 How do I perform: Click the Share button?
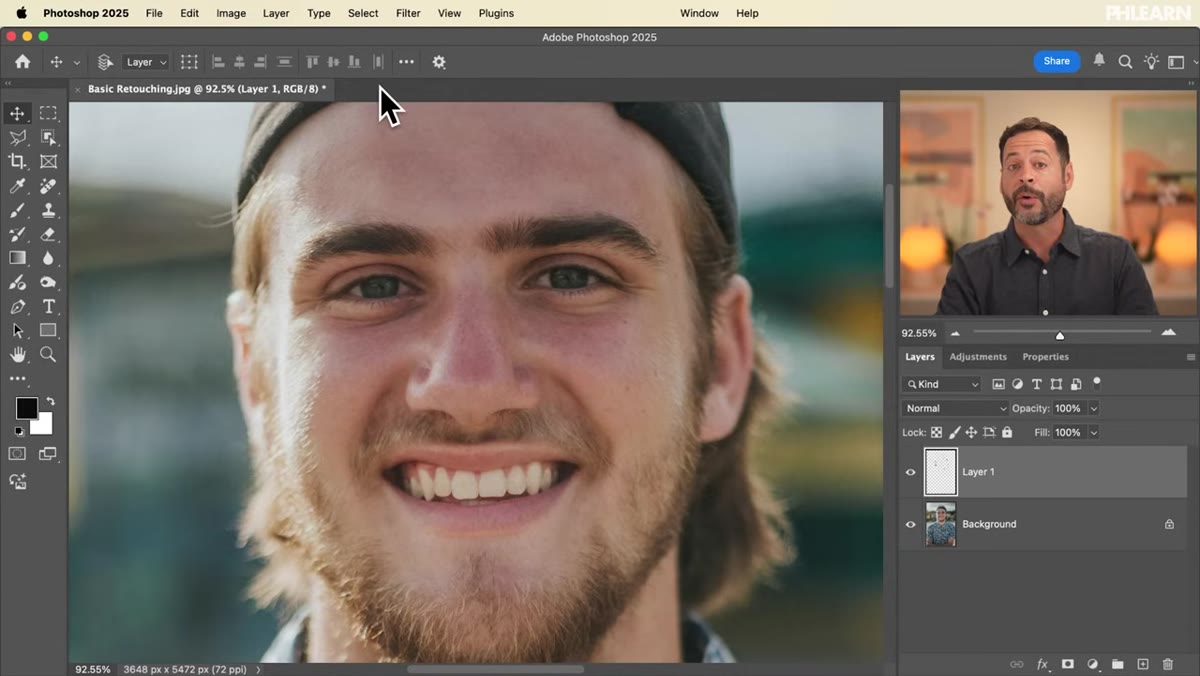1057,61
